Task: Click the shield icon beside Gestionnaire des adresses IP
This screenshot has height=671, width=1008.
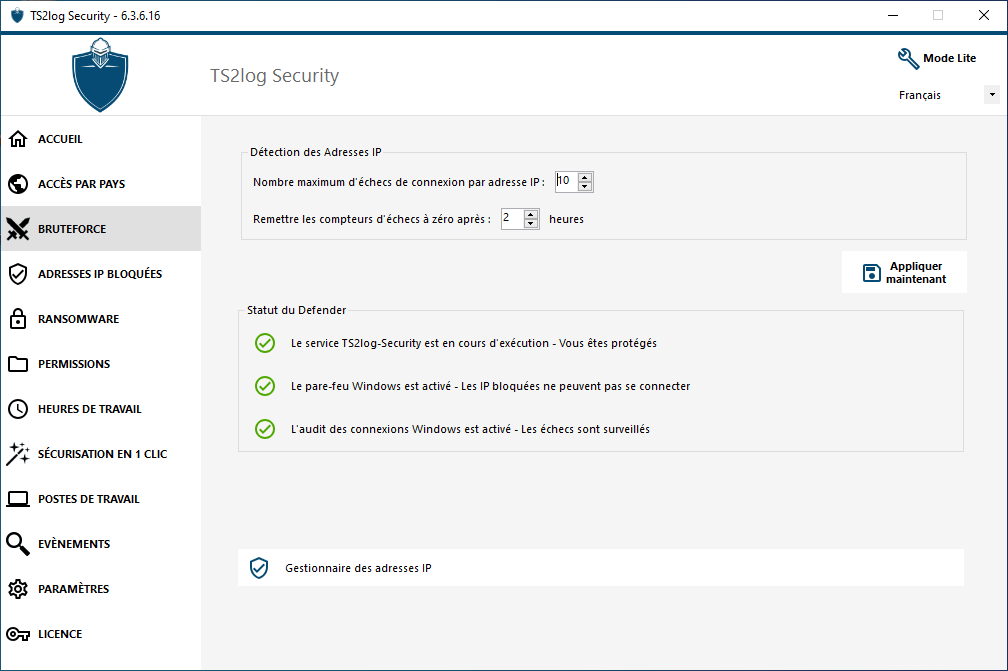Action: tap(259, 568)
